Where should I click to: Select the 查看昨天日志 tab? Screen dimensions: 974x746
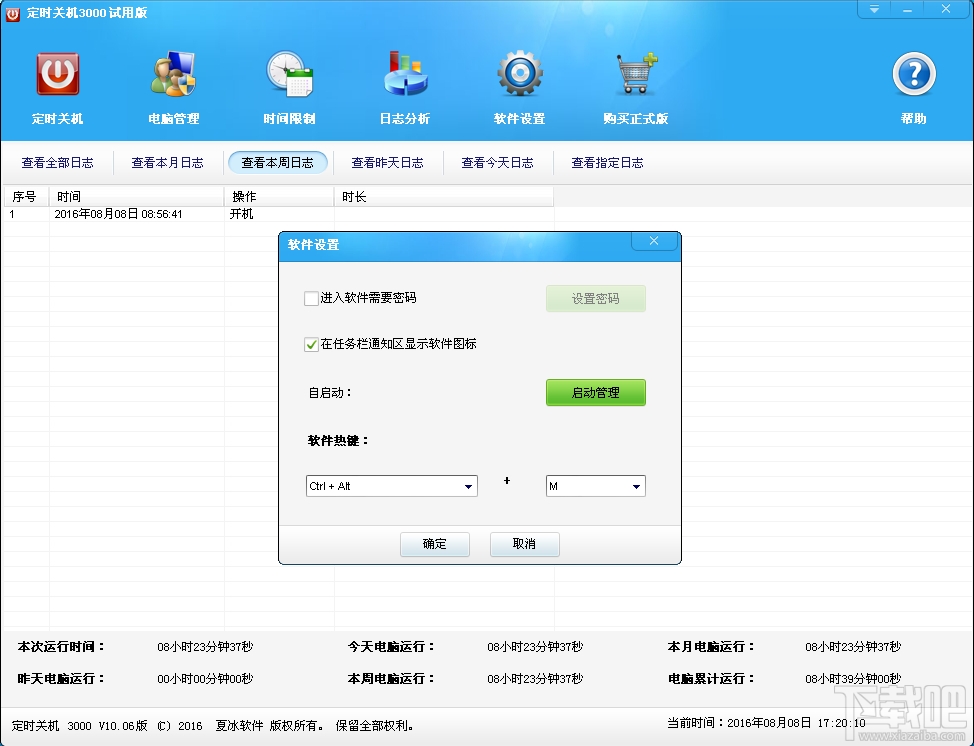[388, 162]
